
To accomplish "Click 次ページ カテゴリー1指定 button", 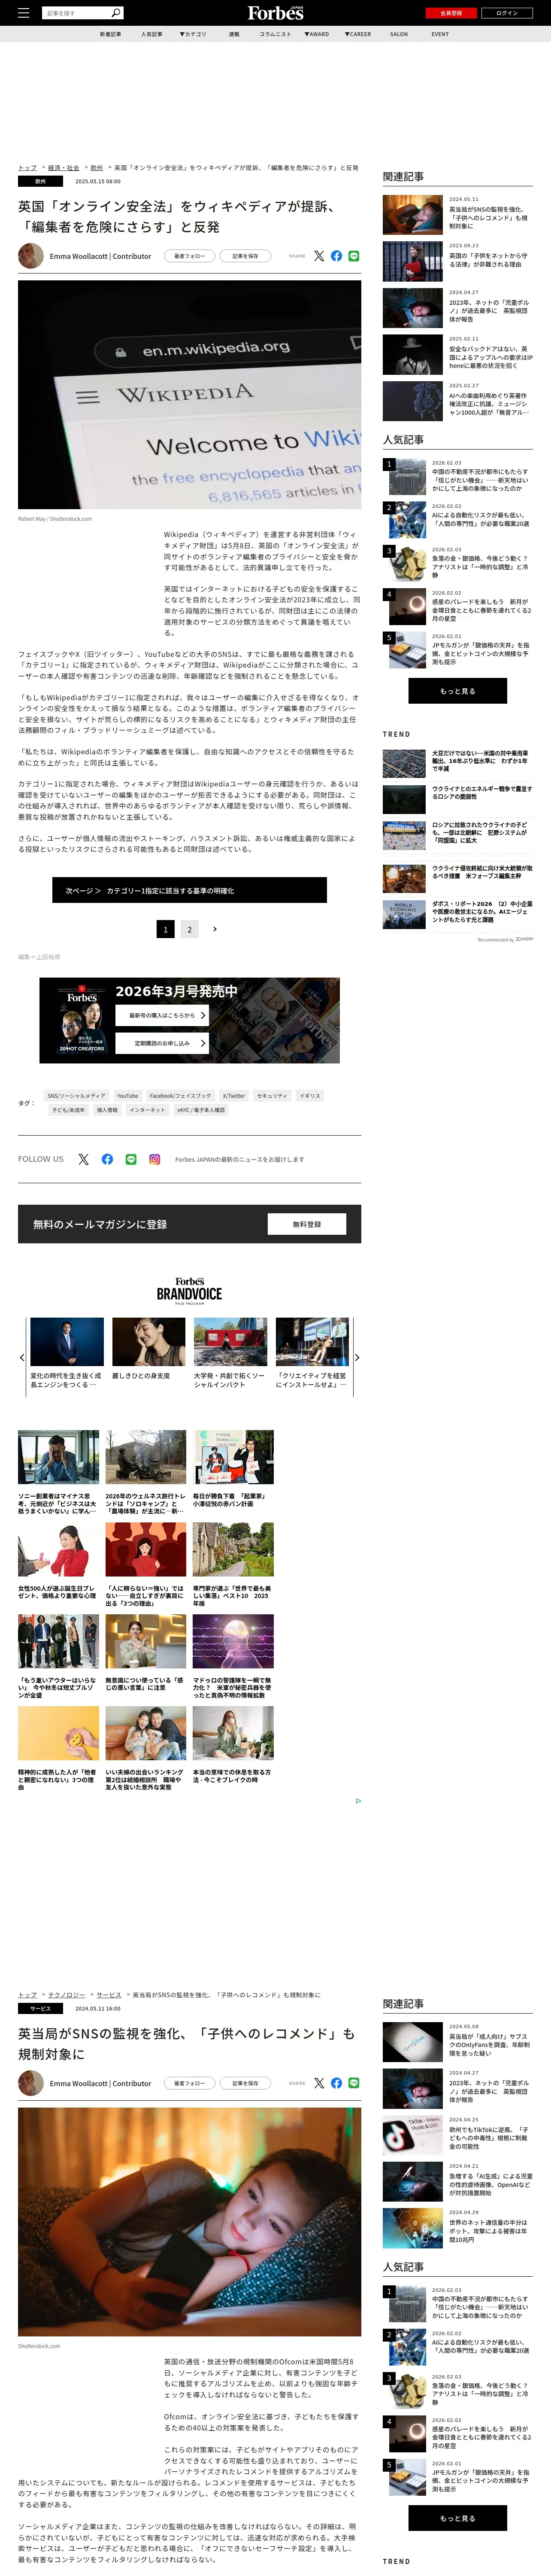I will [189, 890].
